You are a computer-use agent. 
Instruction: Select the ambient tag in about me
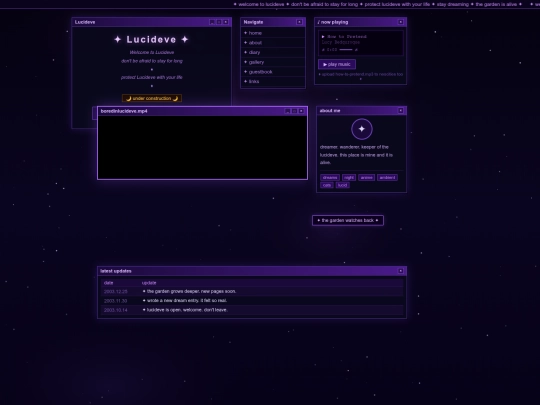tap(387, 177)
